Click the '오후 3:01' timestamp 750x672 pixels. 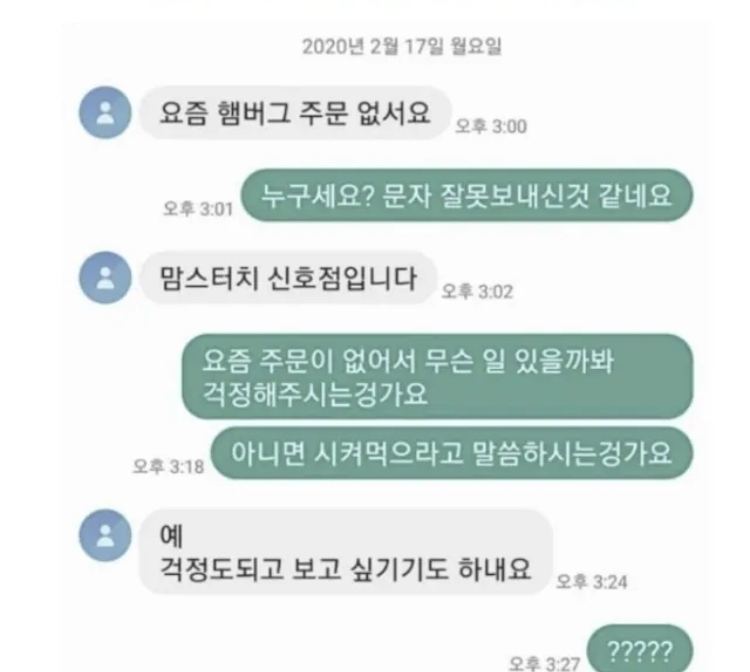tap(198, 209)
